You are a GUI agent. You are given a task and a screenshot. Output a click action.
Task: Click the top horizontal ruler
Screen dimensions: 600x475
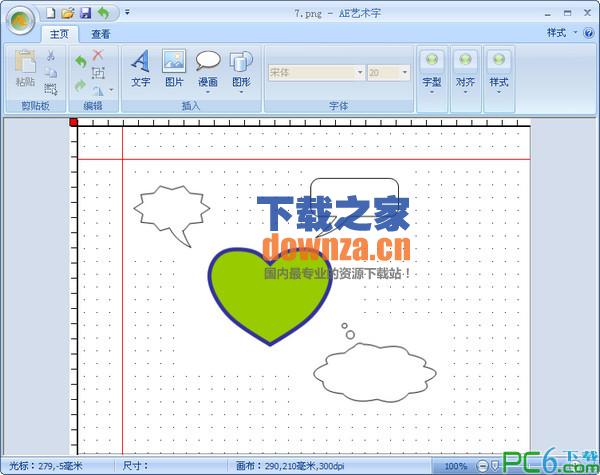304,122
